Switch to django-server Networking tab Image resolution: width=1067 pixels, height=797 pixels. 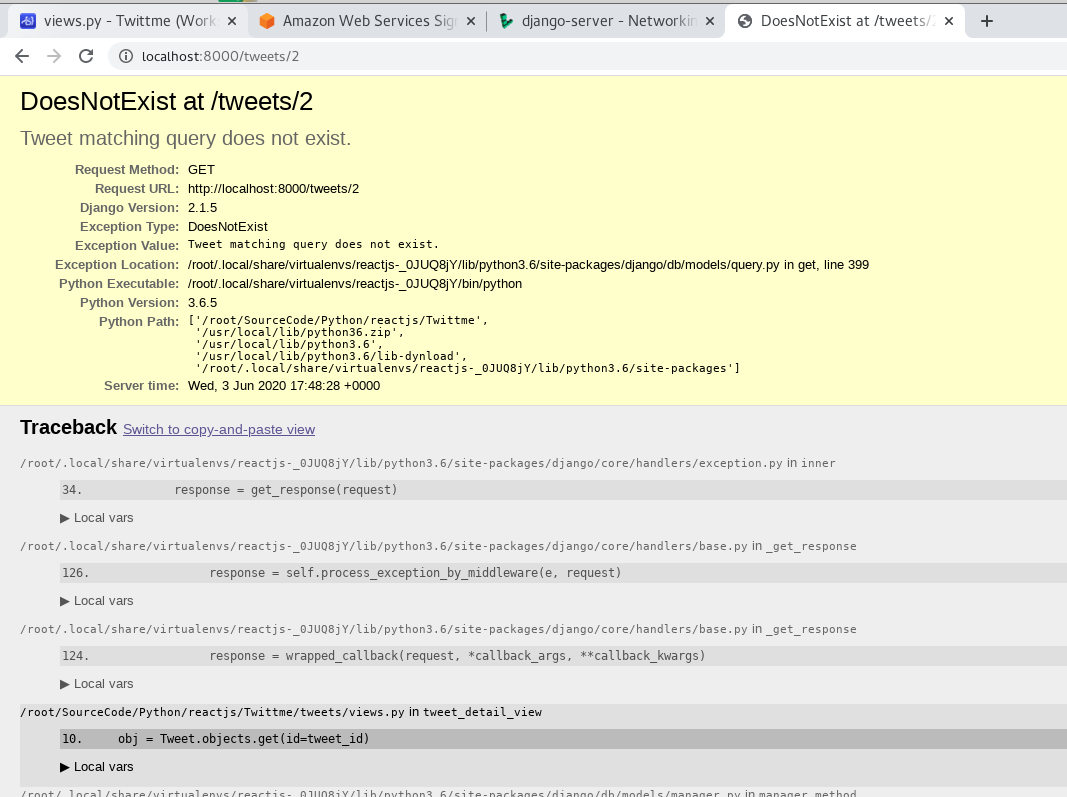click(607, 21)
